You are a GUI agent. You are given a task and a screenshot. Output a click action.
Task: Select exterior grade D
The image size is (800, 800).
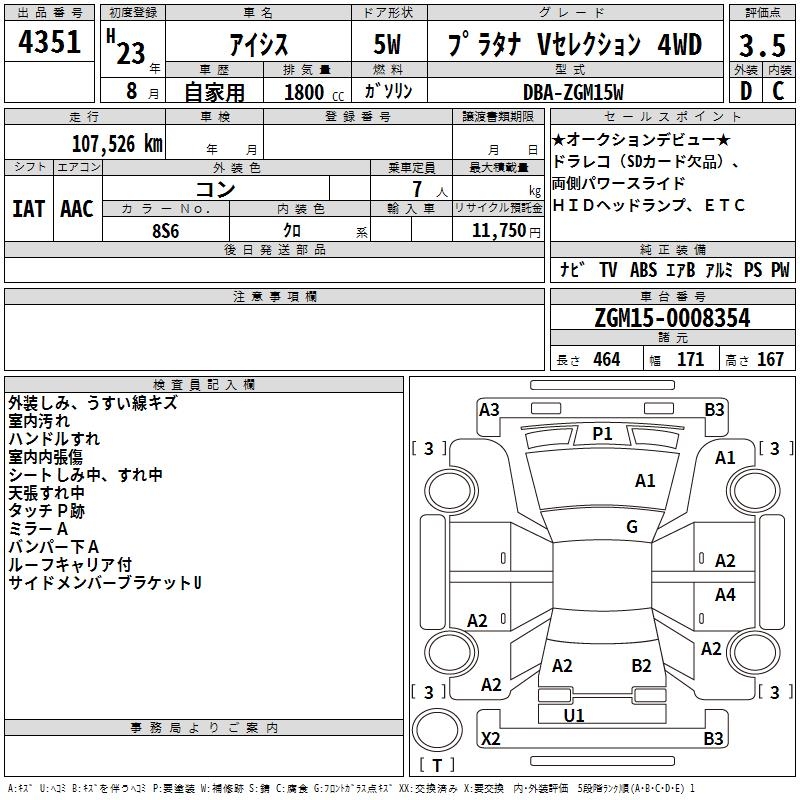coord(746,91)
